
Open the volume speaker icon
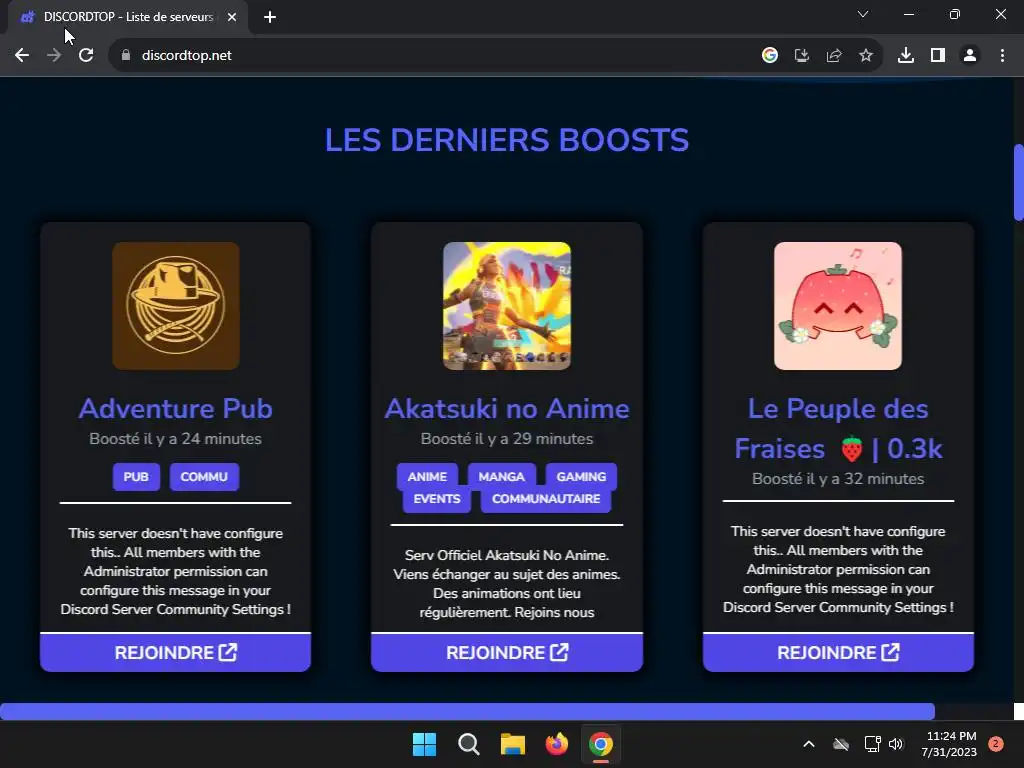coord(896,744)
